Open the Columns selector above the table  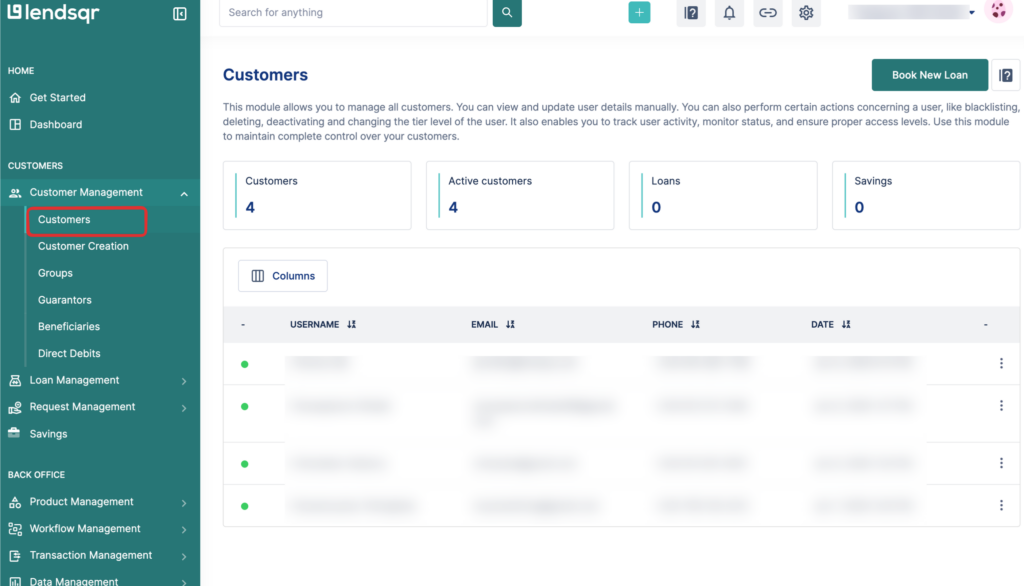pos(284,275)
